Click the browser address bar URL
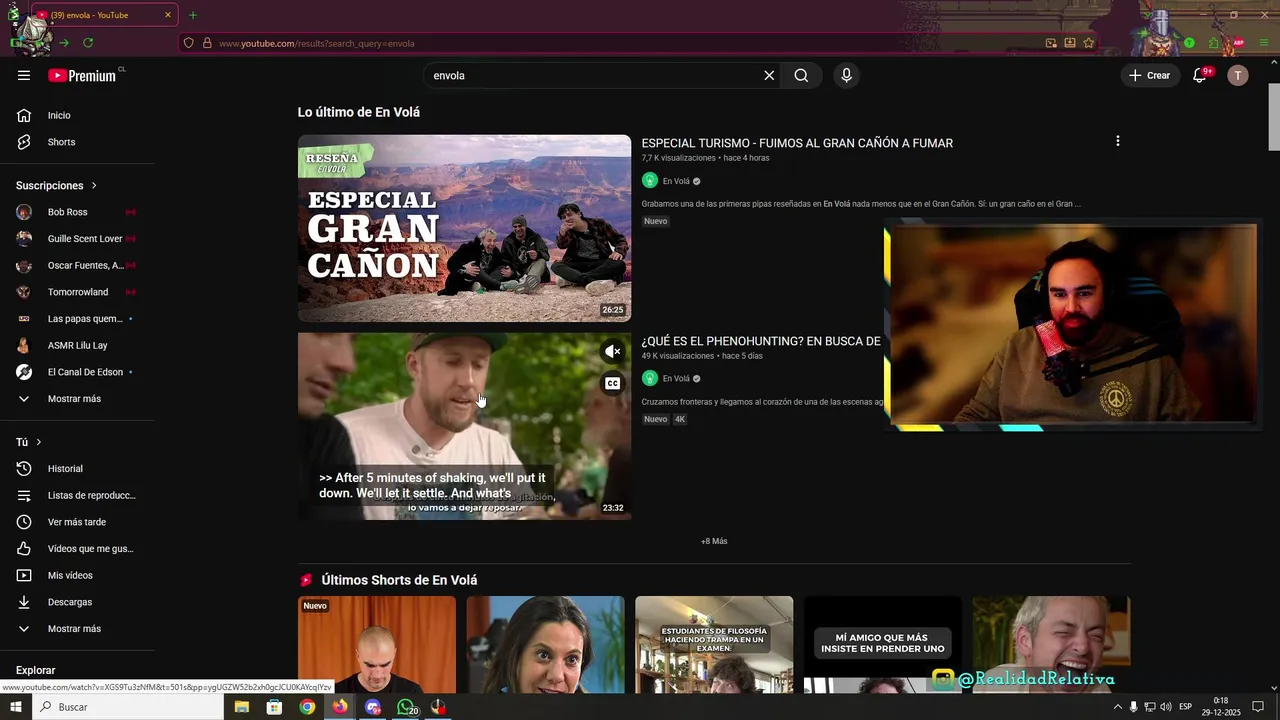Viewport: 1280px width, 720px height. (x=317, y=43)
